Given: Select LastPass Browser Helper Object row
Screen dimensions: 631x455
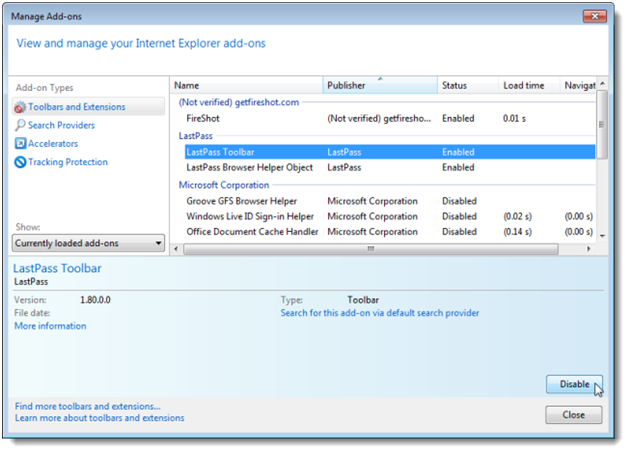Looking at the screenshot, I should [390, 168].
